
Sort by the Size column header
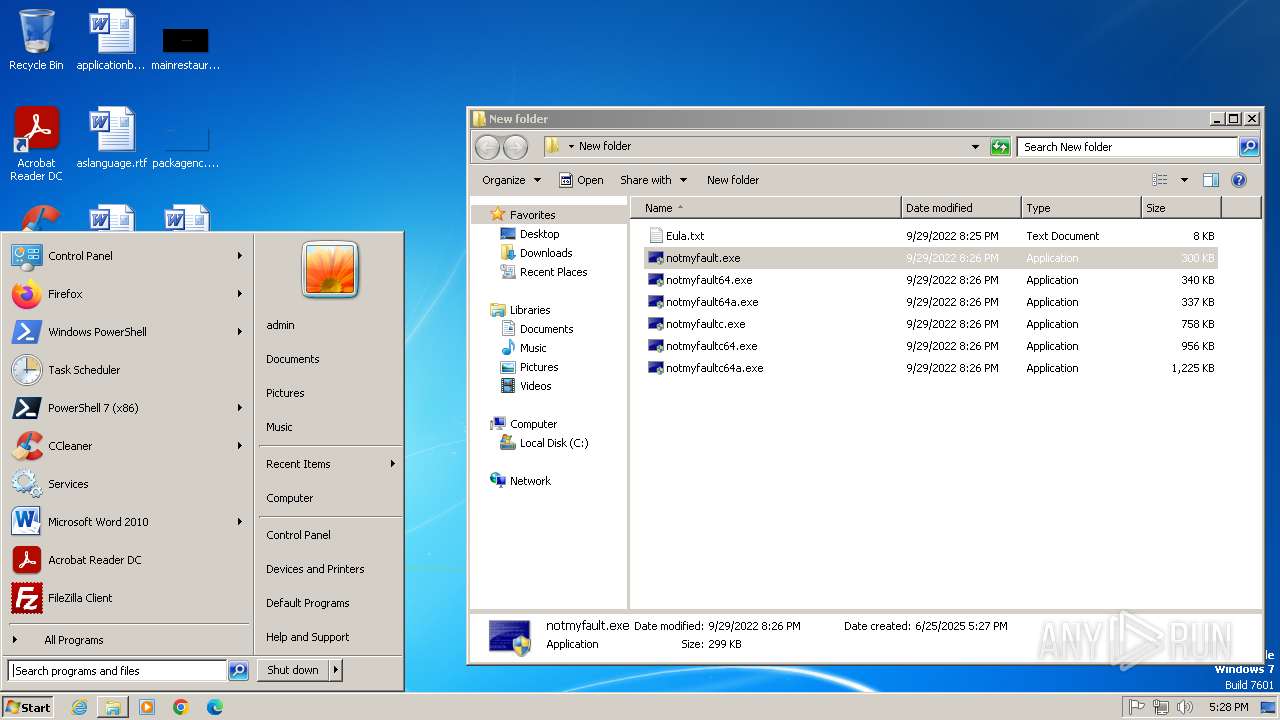(x=1181, y=208)
